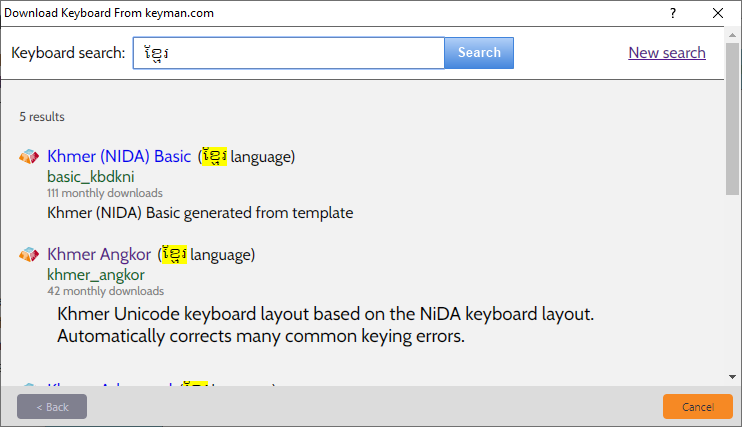Viewport: 742px width, 427px height.
Task: Open the New search link
Action: pos(667,53)
